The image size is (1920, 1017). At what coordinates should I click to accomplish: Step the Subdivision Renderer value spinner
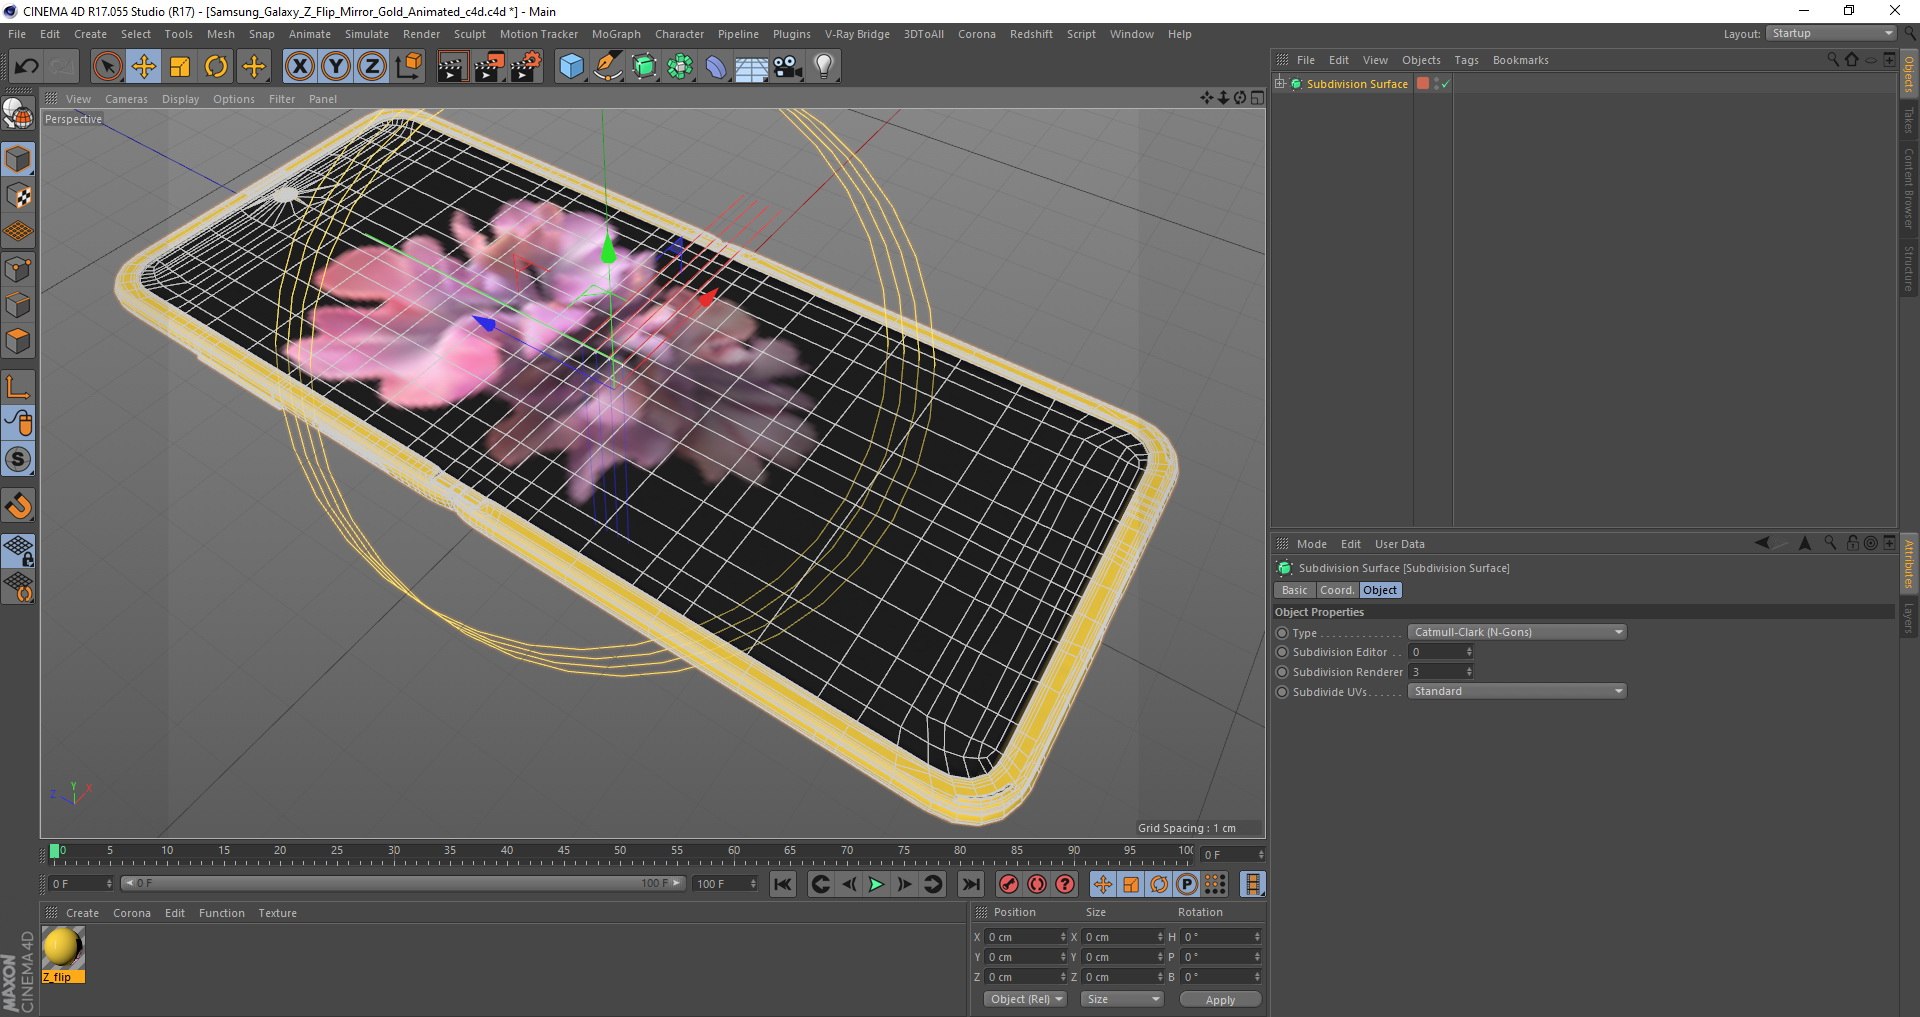1469,672
